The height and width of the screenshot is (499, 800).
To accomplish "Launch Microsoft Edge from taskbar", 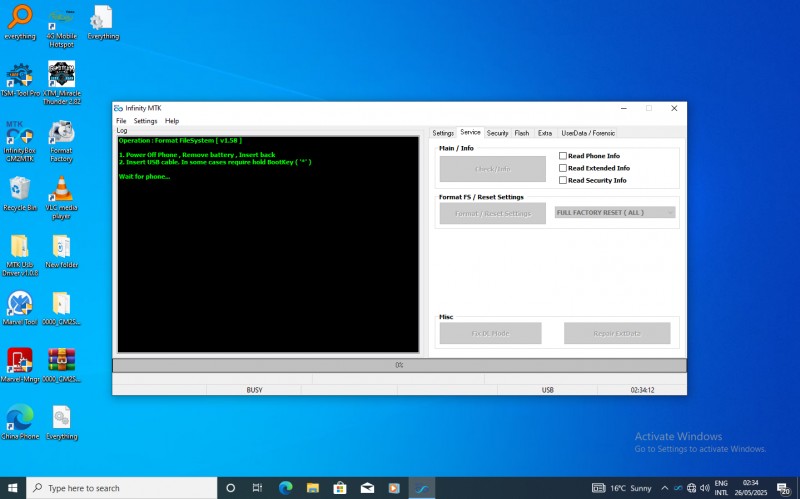I will [x=285, y=488].
